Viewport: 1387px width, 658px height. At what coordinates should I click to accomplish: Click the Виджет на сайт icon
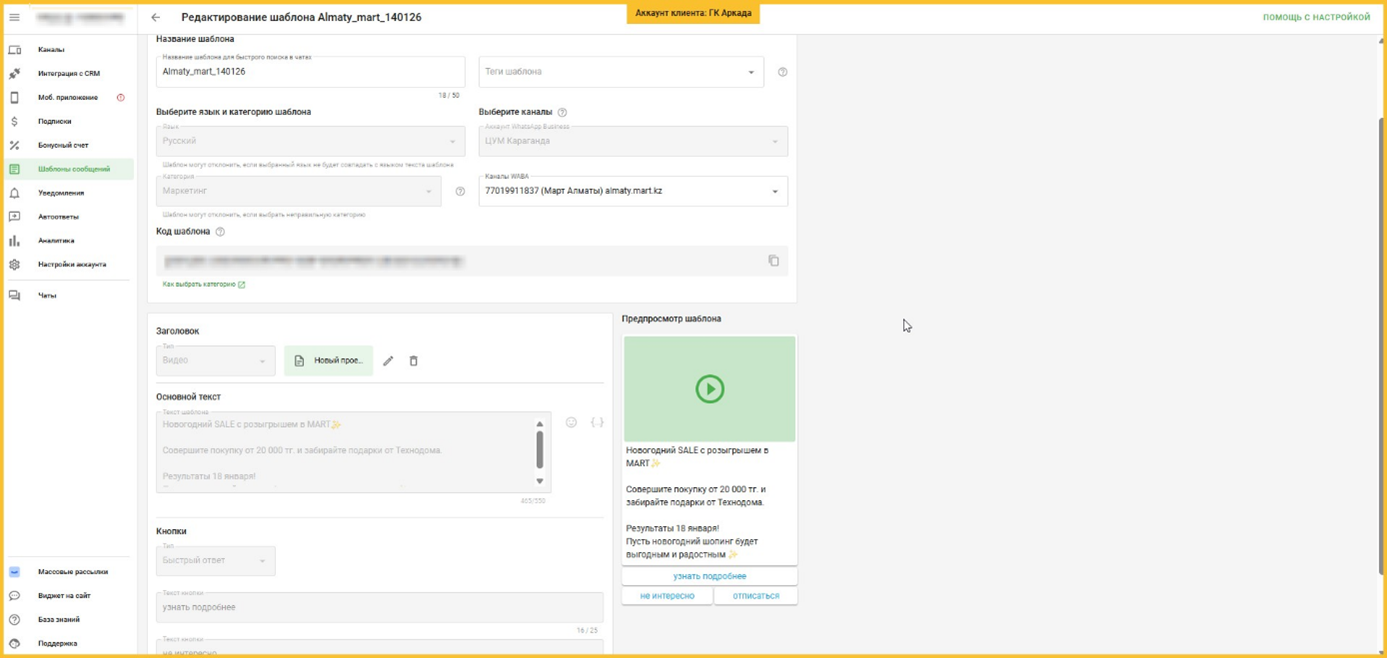[14, 596]
